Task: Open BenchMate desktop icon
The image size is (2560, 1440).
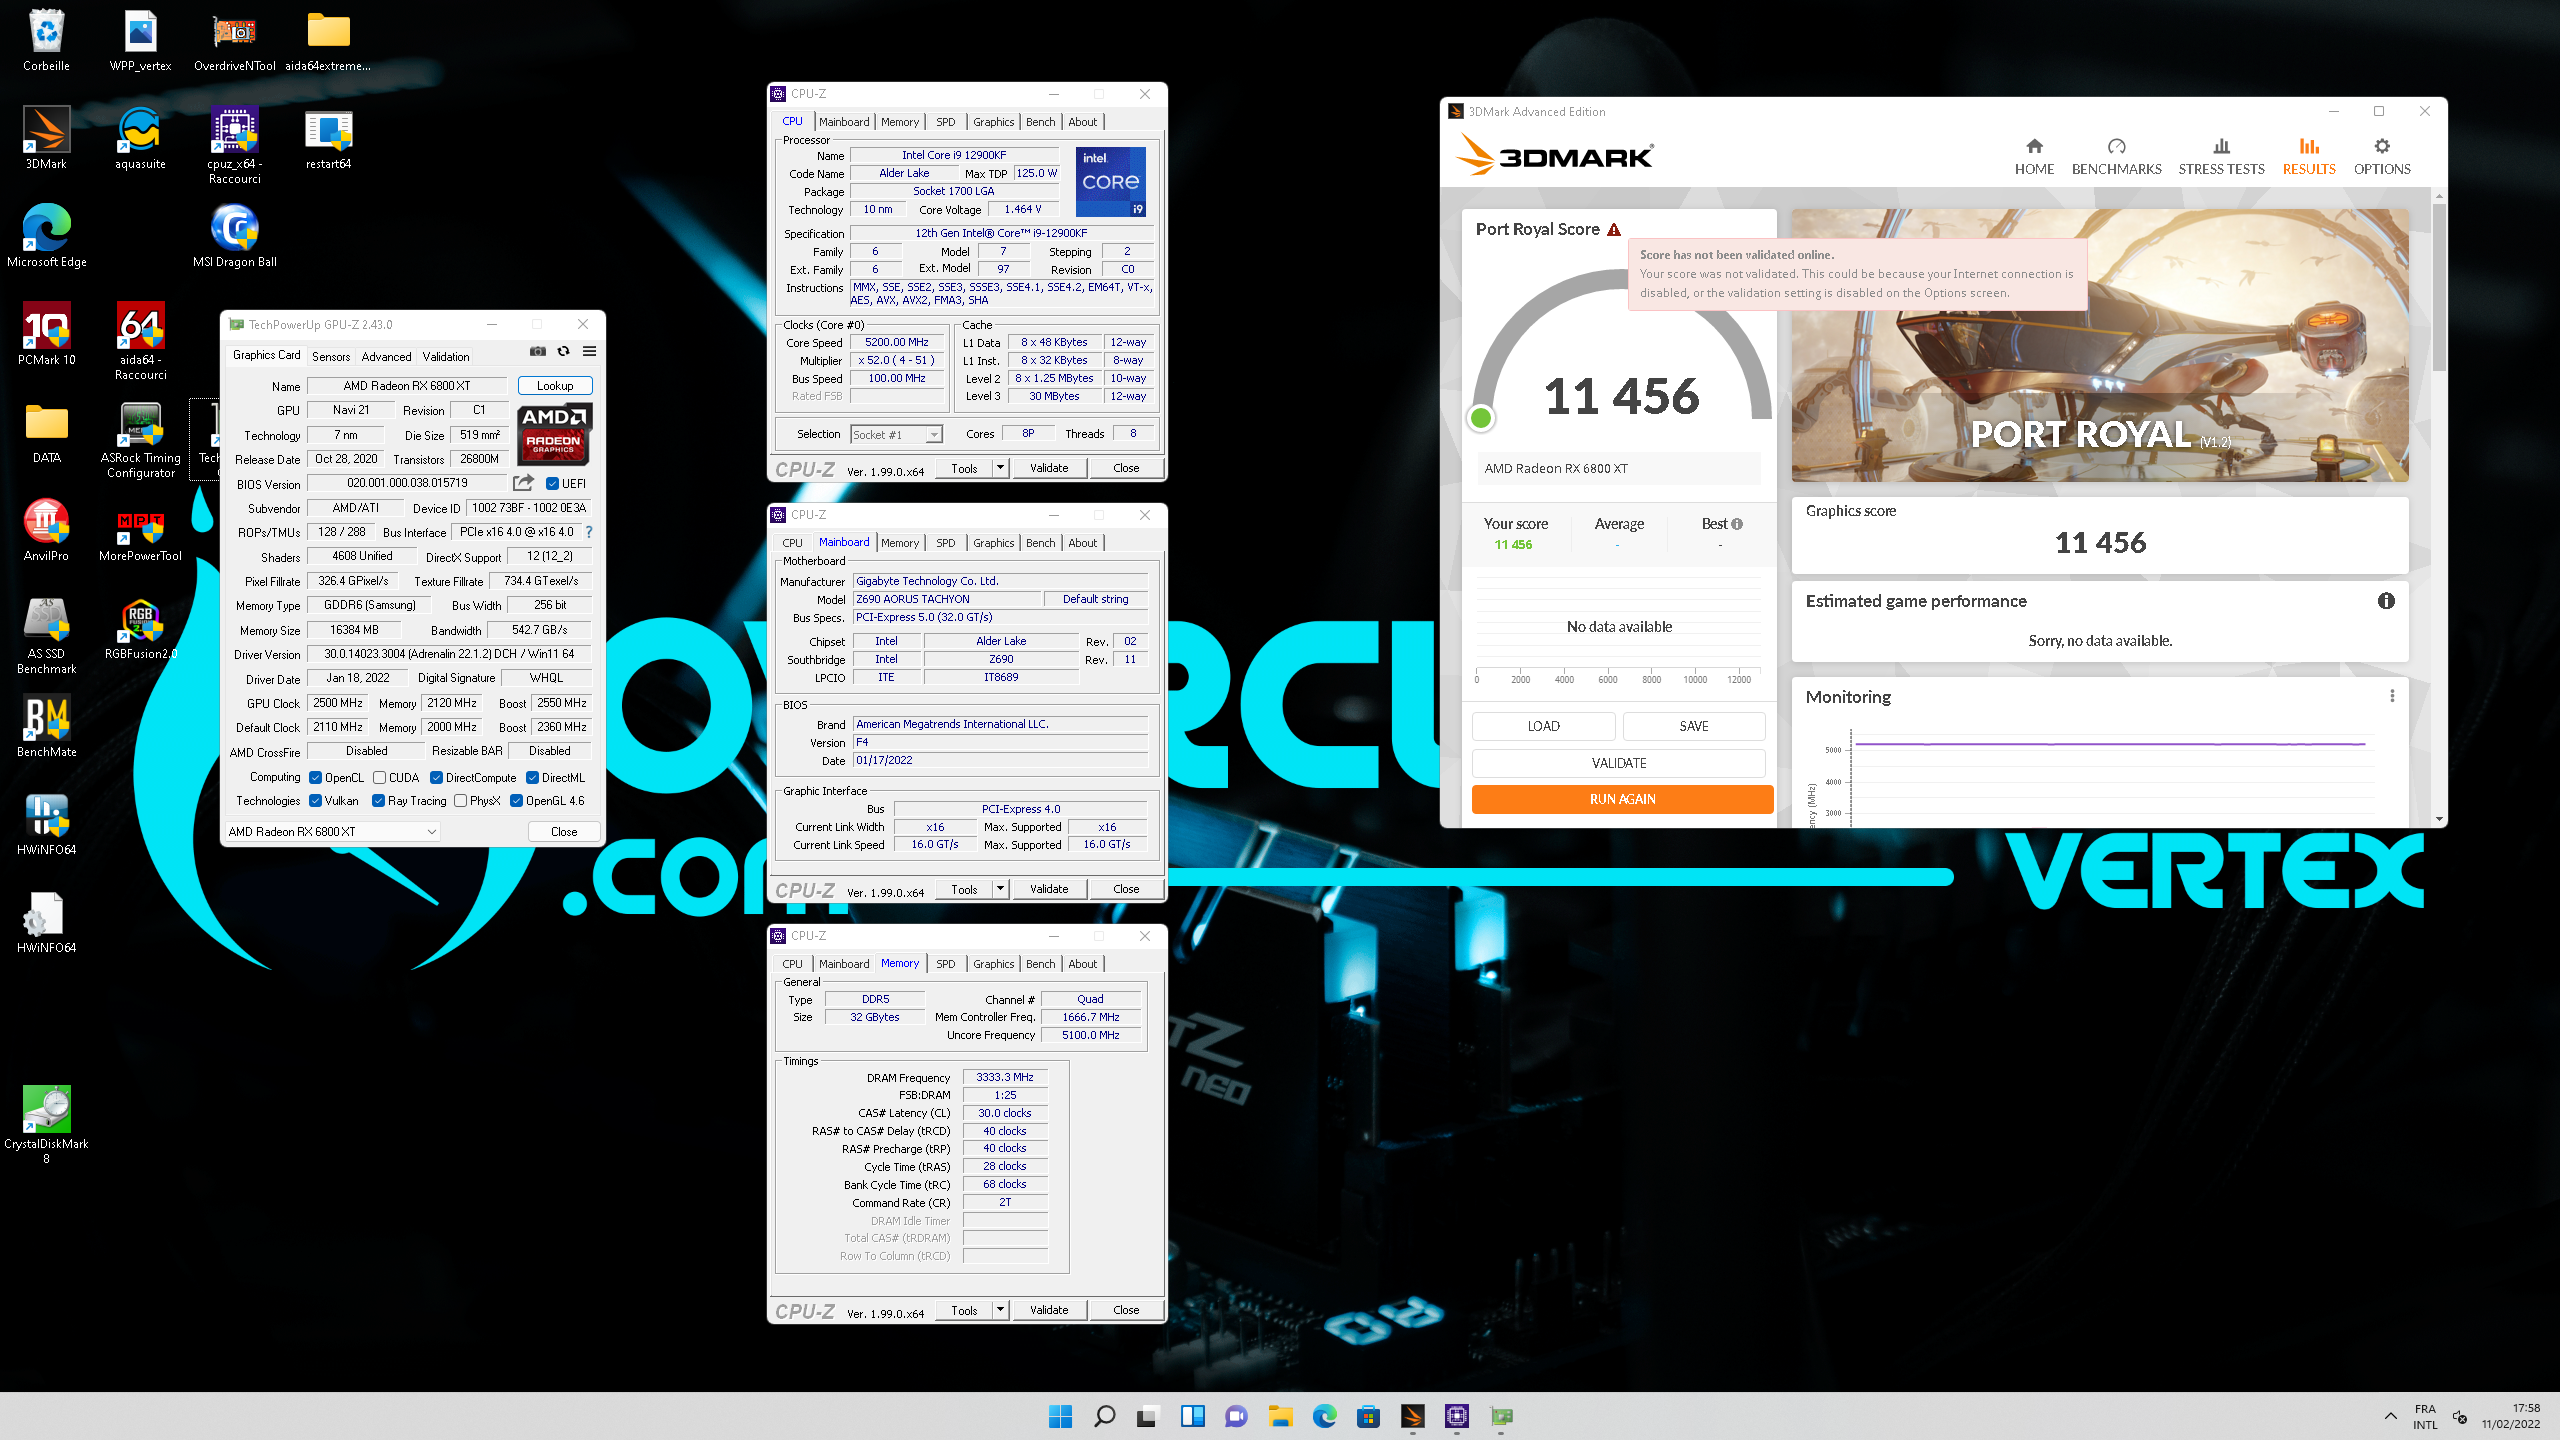Action: (46, 726)
